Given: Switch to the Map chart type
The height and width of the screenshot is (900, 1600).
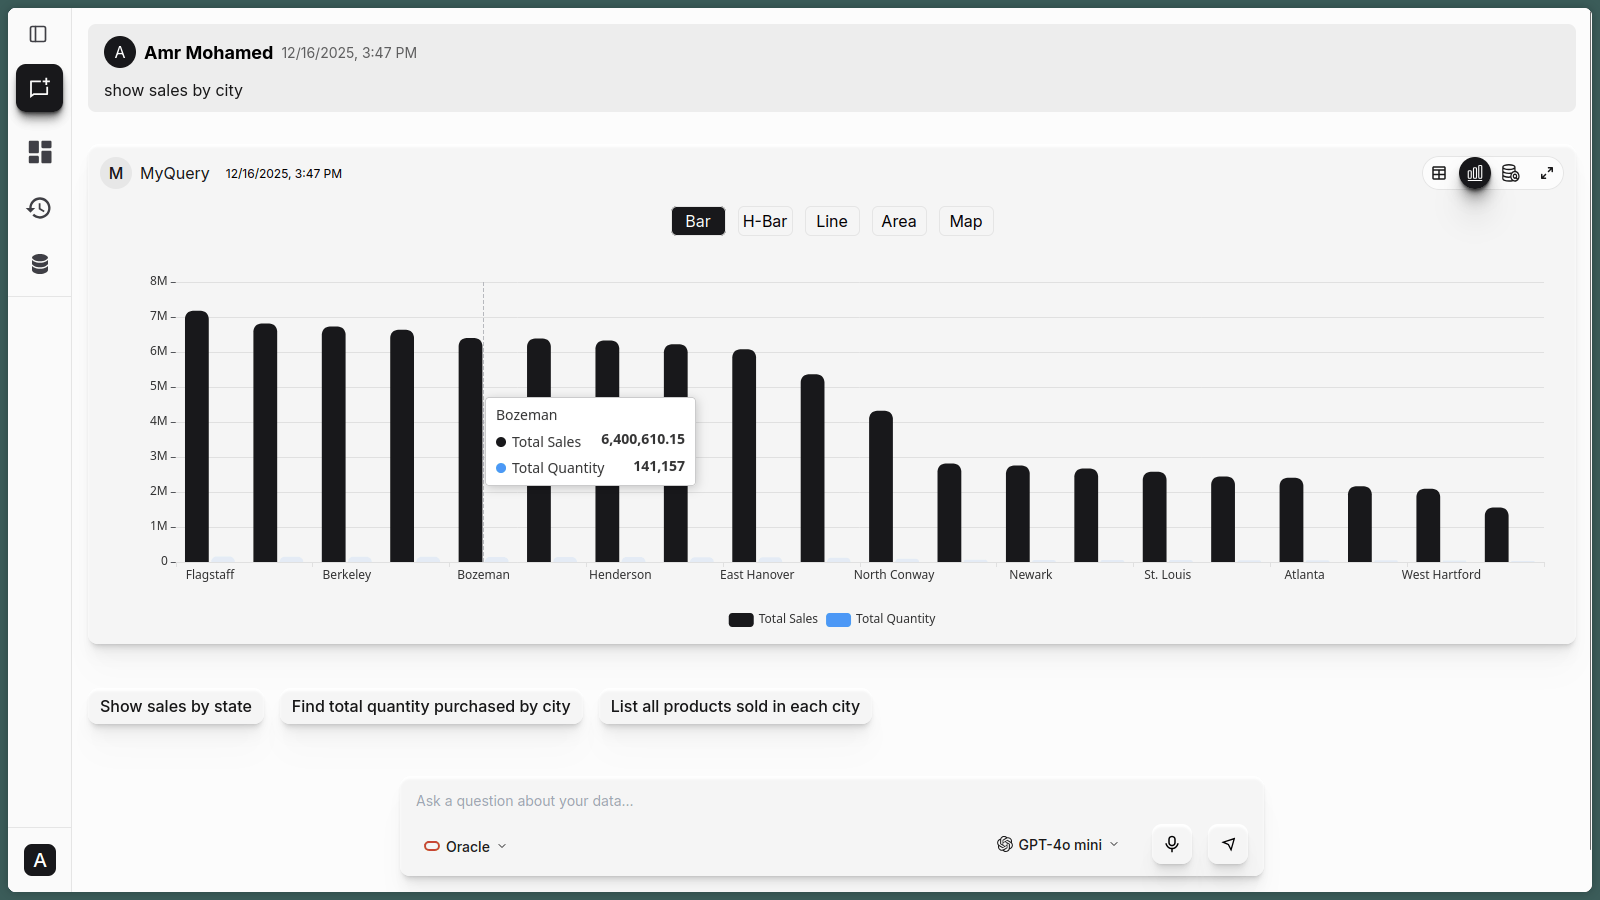Looking at the screenshot, I should click(965, 220).
